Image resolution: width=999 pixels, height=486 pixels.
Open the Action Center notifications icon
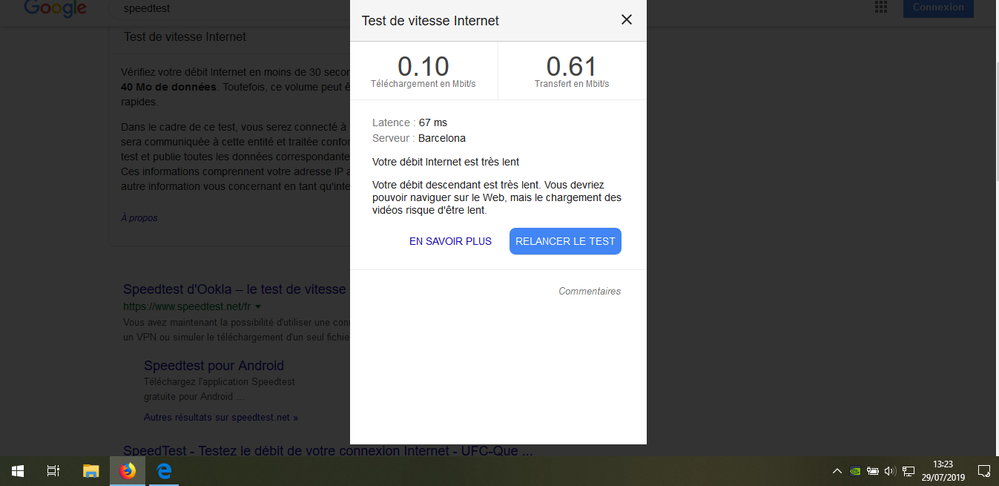983,471
